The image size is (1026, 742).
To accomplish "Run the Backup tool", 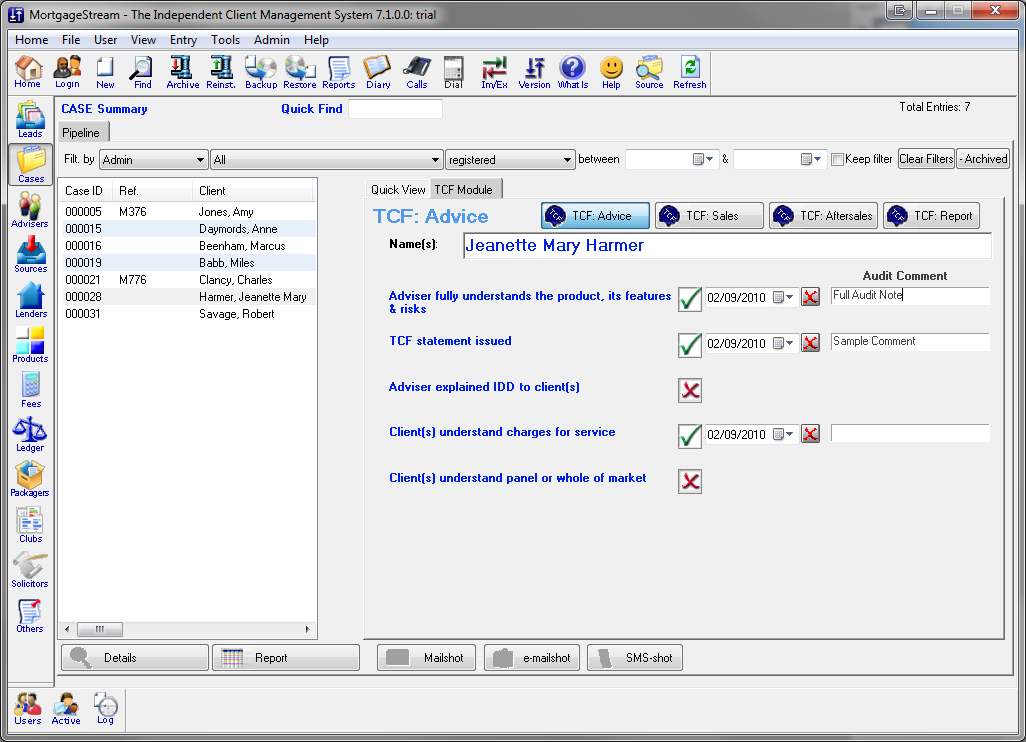I will [x=260, y=72].
